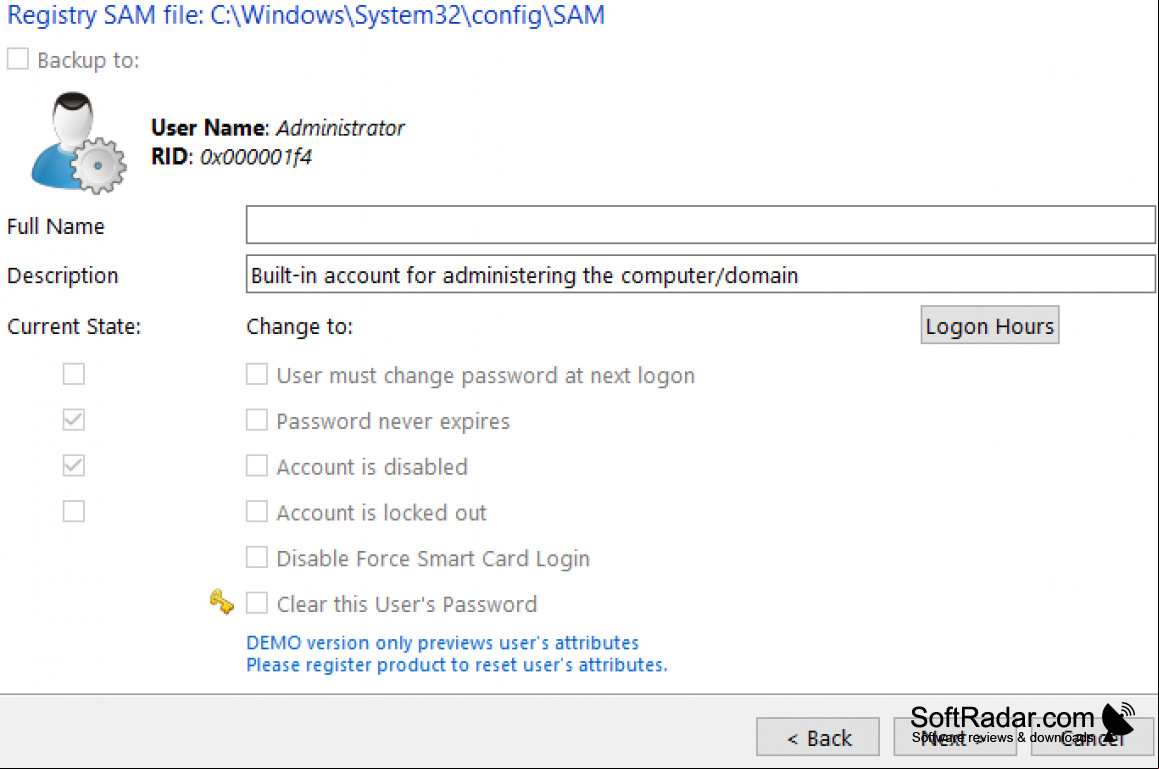This screenshot has width=1159, height=769.
Task: Enable the Backup to checkbox
Action: pyautogui.click(x=18, y=59)
